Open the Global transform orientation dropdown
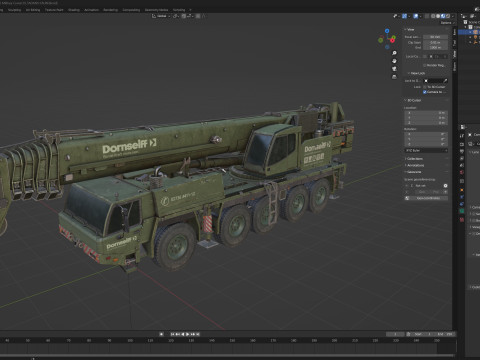The height and width of the screenshot is (360, 480). click(161, 16)
